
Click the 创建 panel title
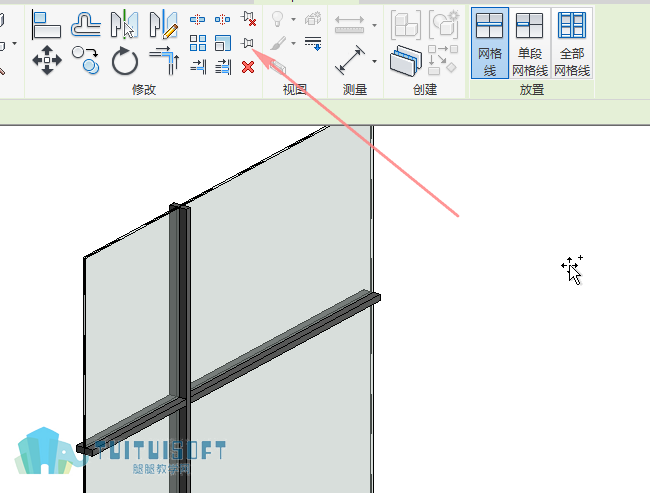(424, 89)
